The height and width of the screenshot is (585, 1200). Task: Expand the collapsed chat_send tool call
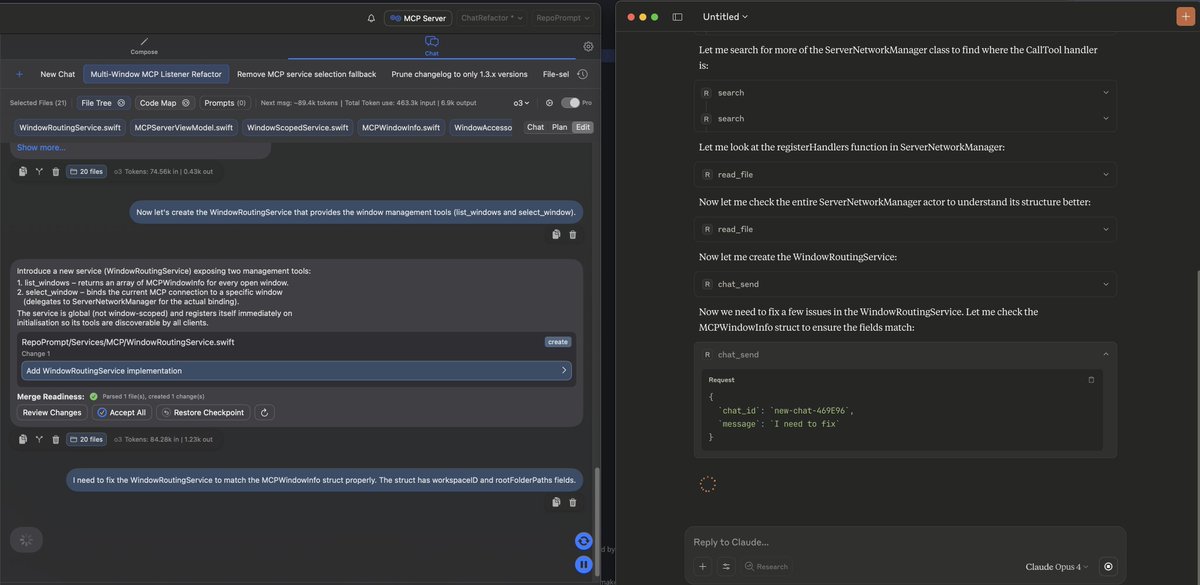[x=905, y=284]
